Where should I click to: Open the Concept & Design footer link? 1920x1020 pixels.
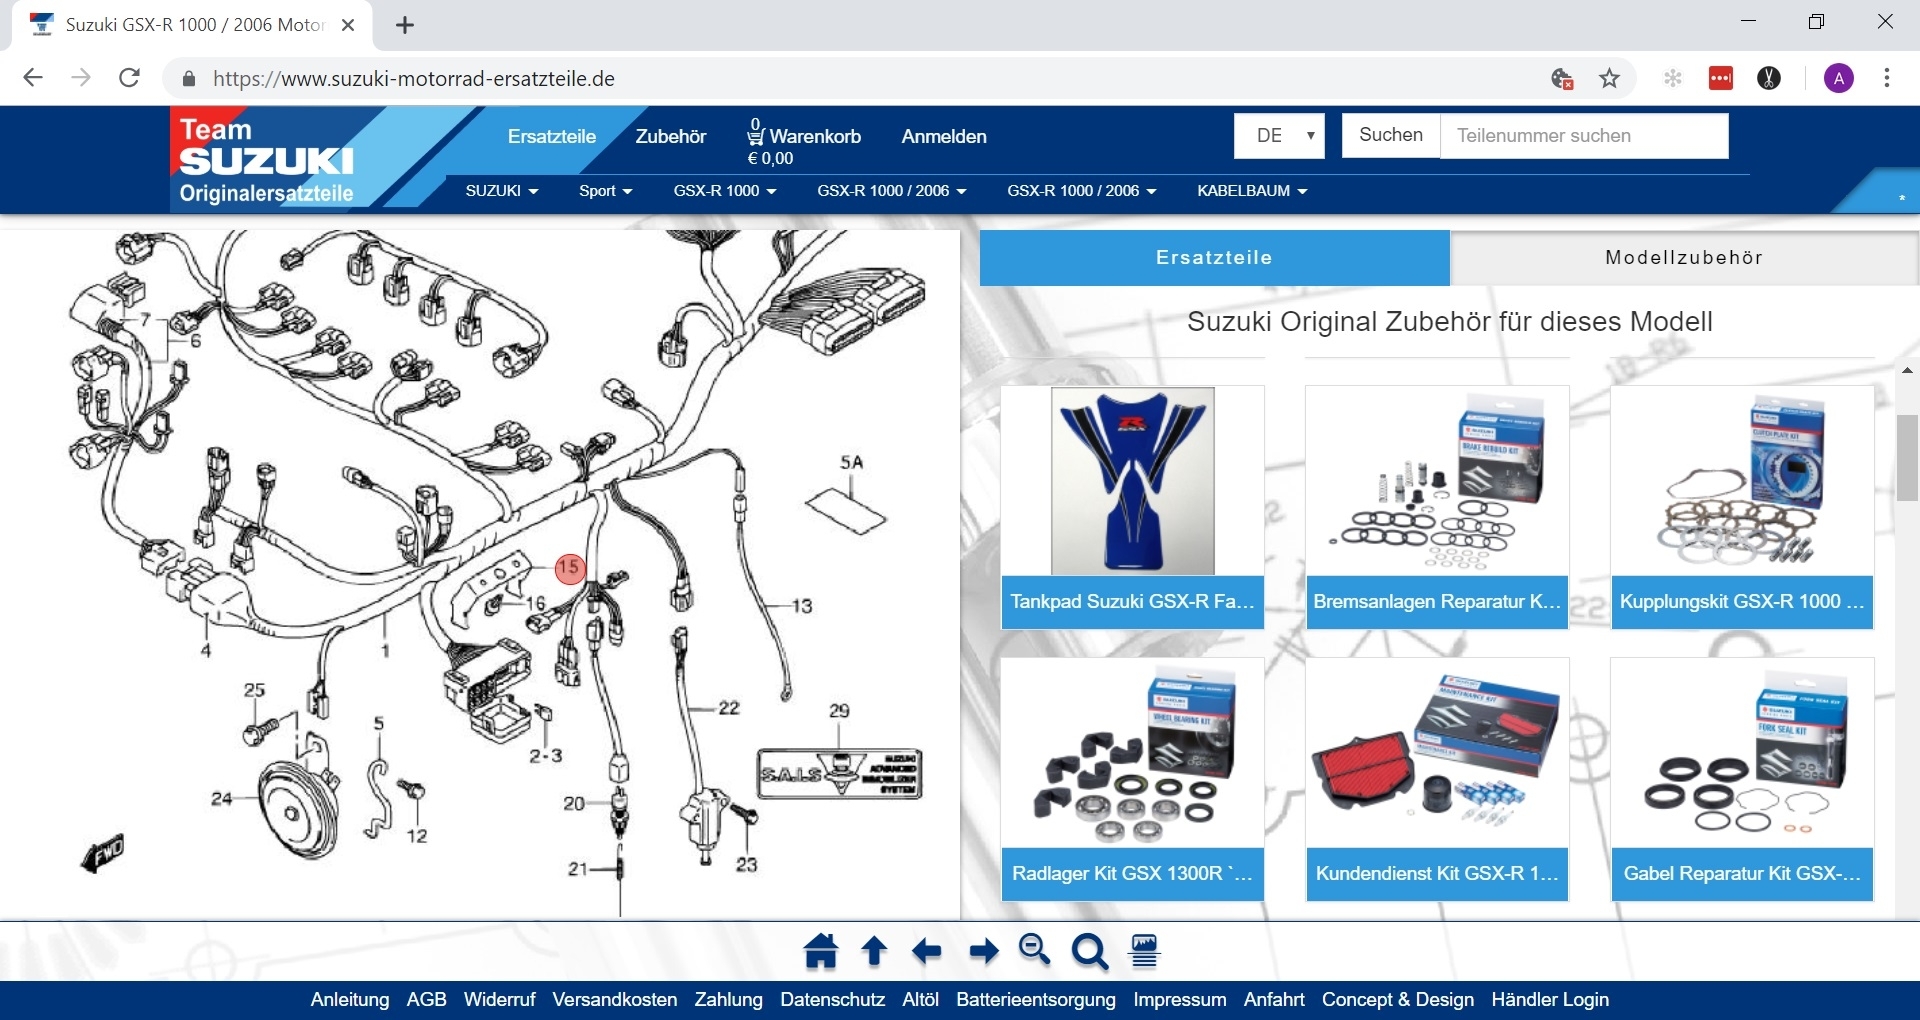1398,1000
